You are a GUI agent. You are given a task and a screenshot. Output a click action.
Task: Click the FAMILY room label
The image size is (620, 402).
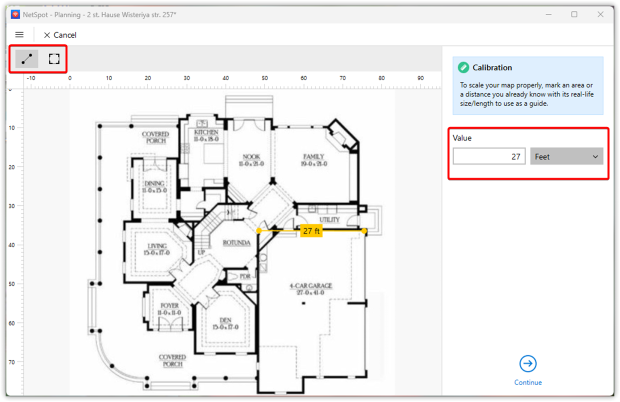coord(314,157)
